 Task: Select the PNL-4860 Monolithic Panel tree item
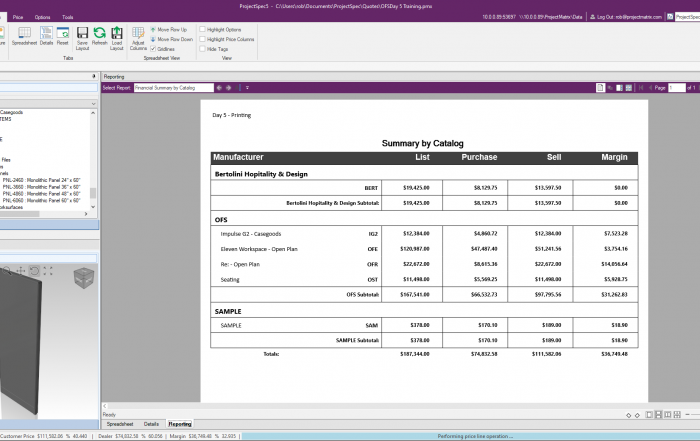[x=47, y=193]
